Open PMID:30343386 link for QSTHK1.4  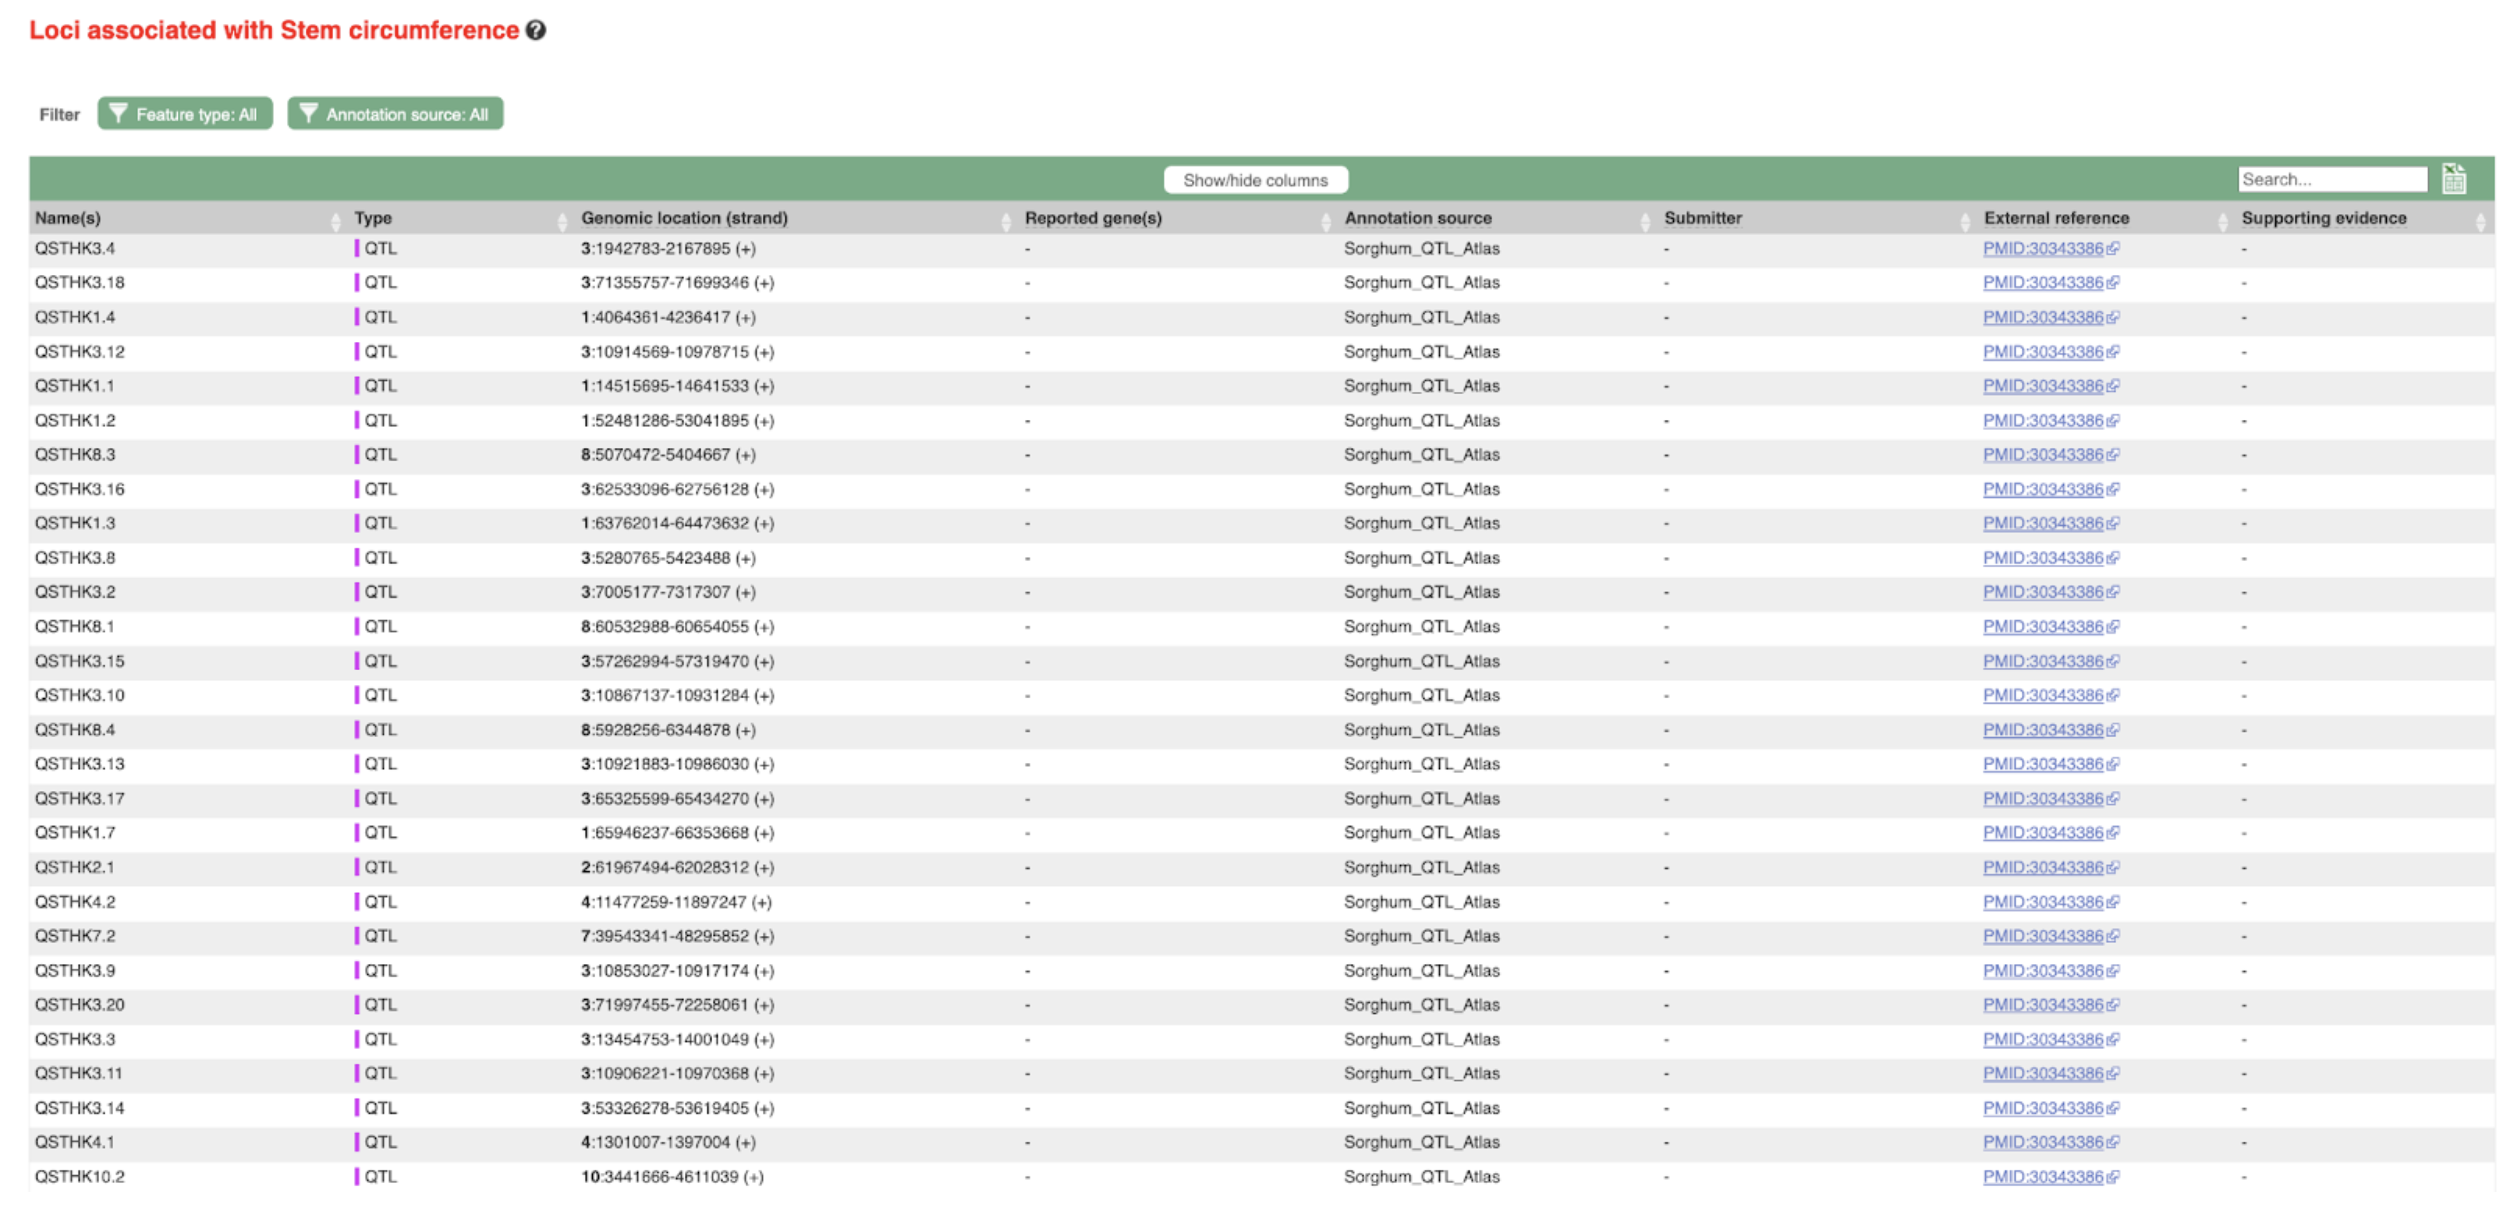pyautogui.click(x=2042, y=317)
